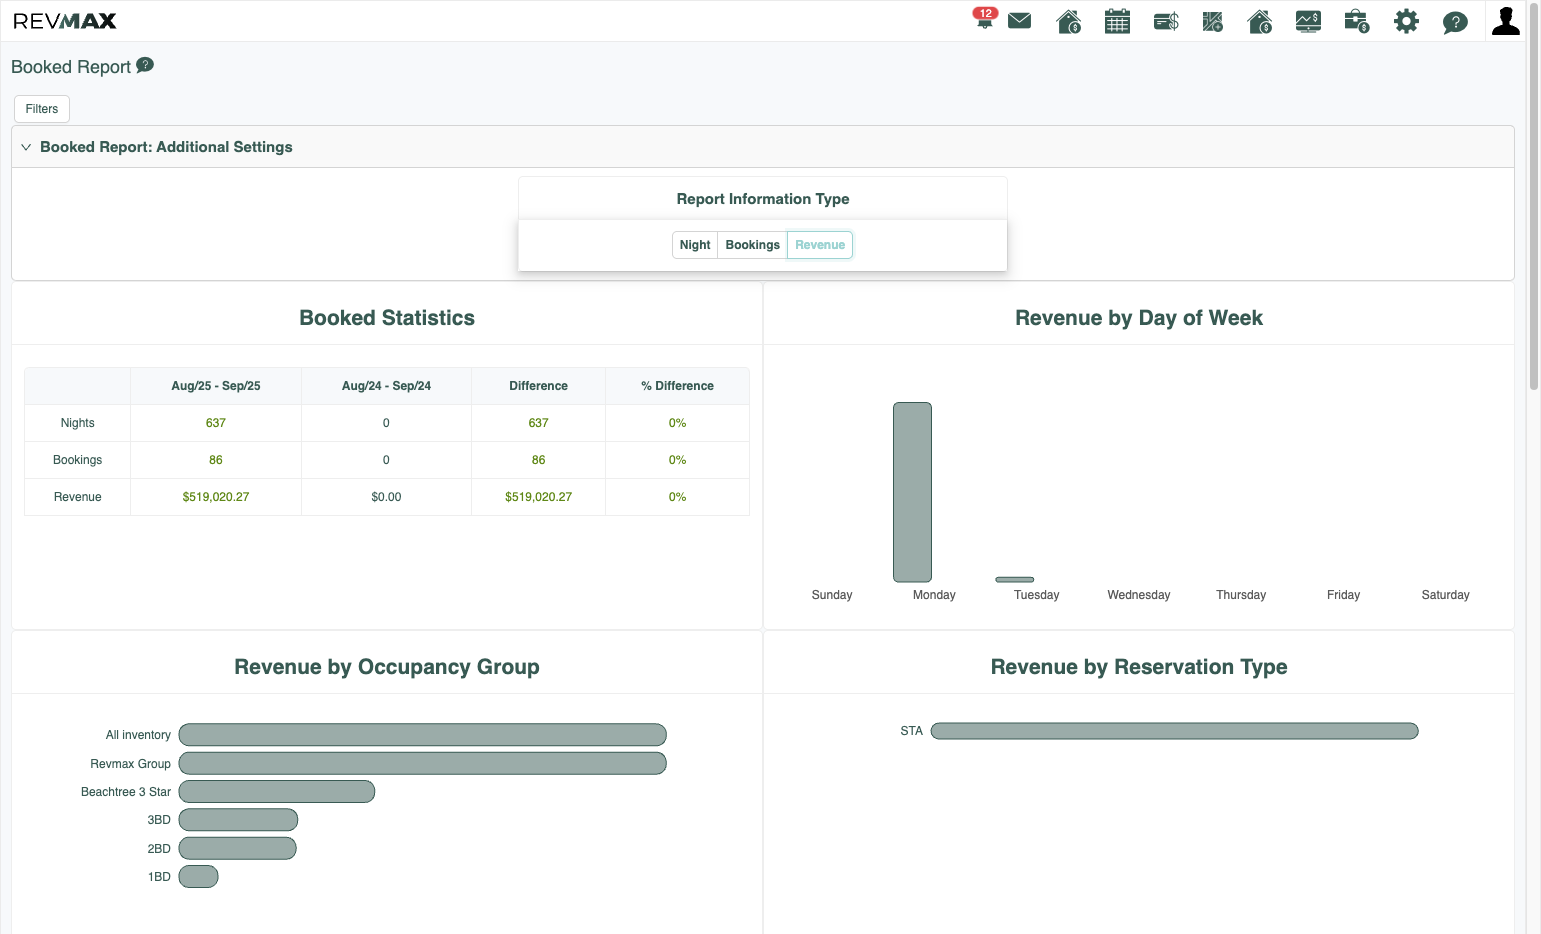
Task: Click the Tuesday revenue bar
Action: (x=1015, y=579)
